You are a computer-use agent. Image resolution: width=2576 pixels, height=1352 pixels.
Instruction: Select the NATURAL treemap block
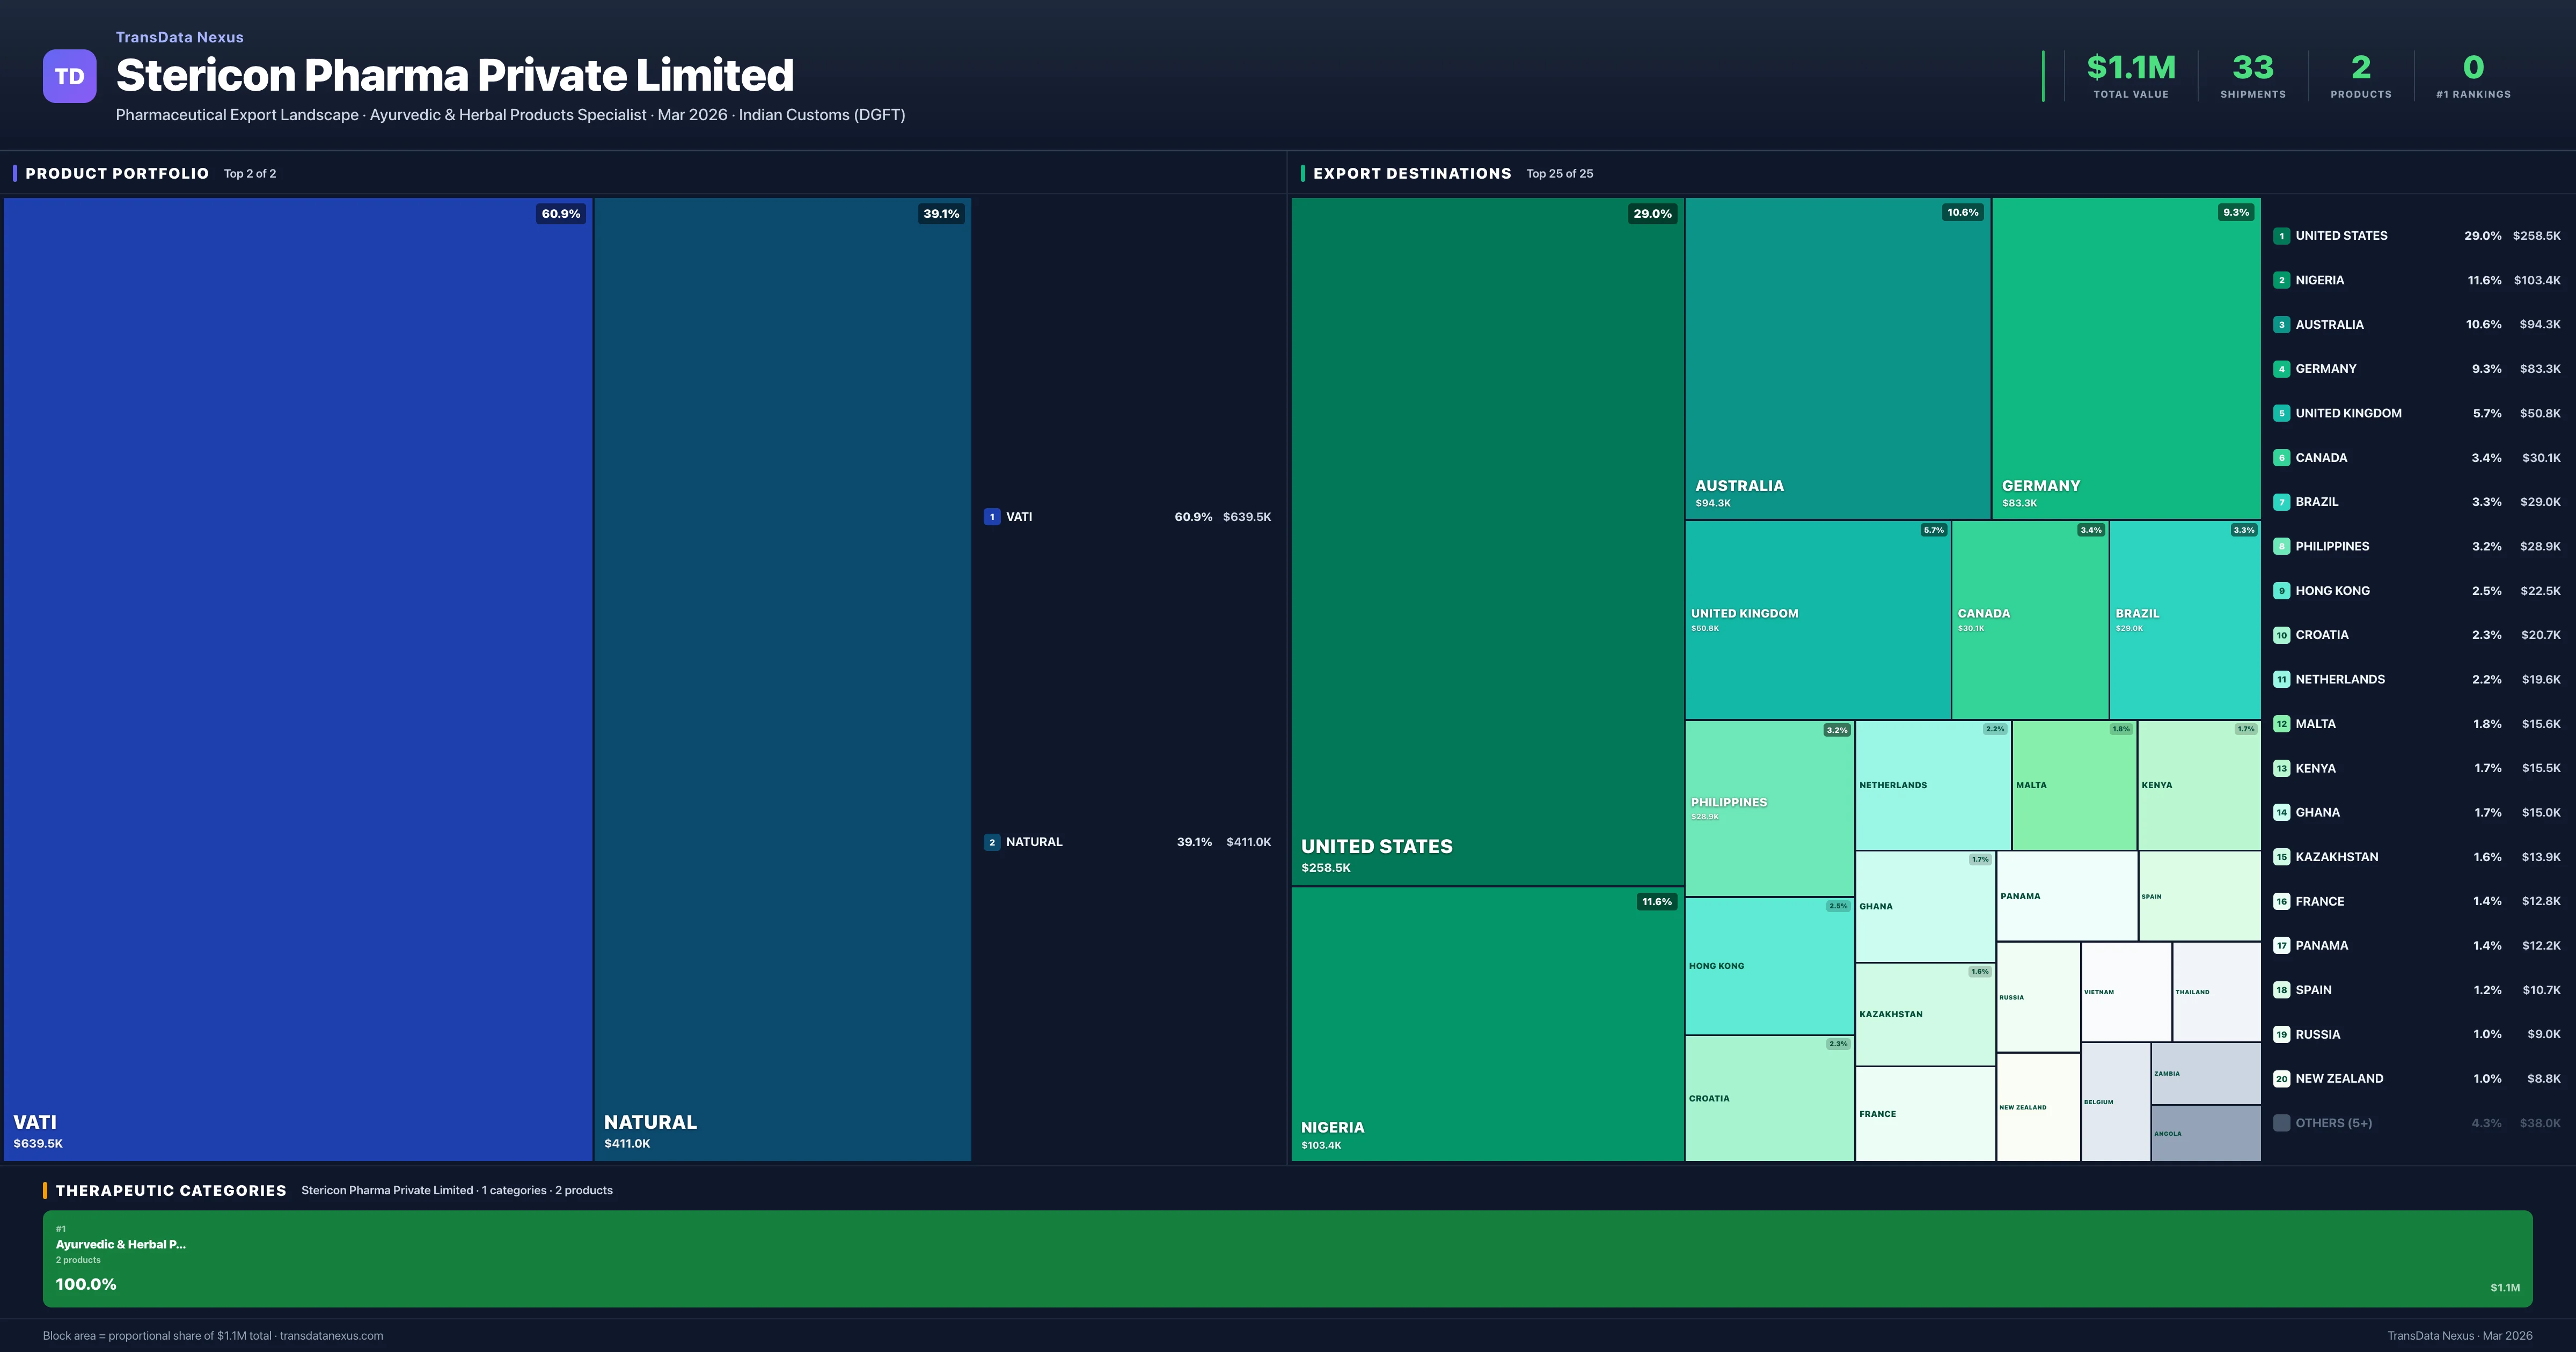tap(782, 678)
